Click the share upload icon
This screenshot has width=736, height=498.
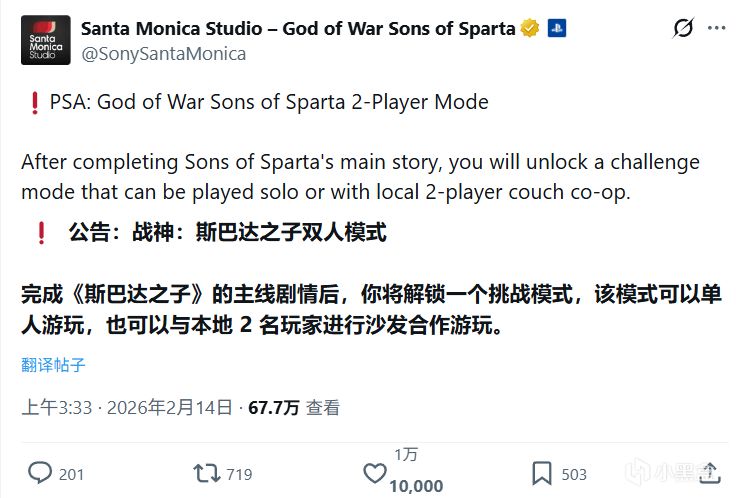point(707,473)
